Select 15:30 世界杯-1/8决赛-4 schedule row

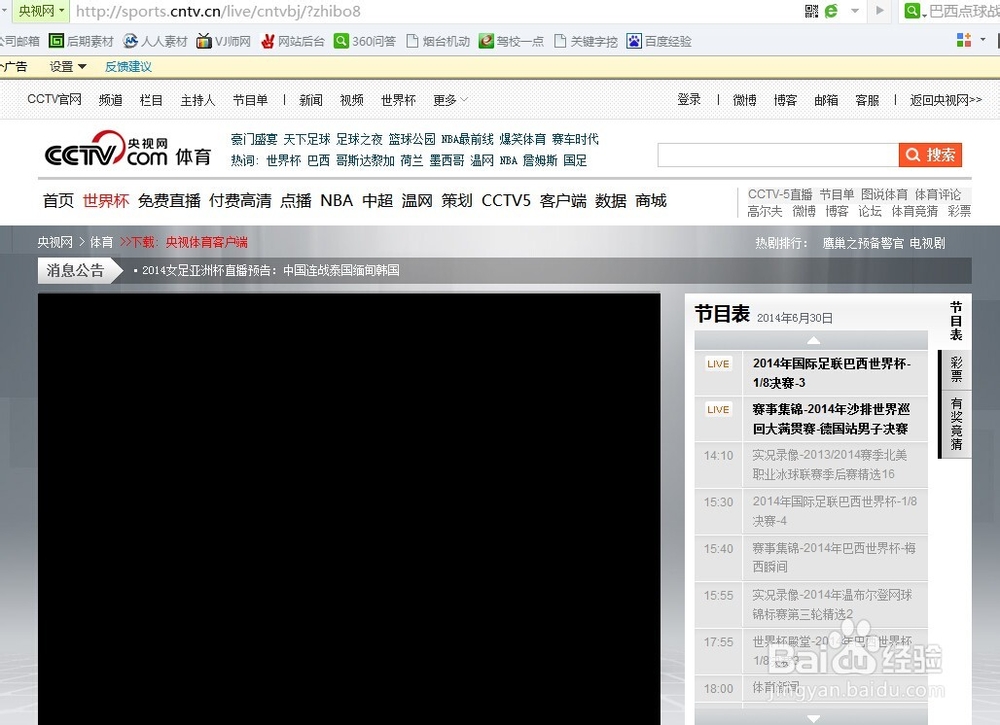point(811,511)
